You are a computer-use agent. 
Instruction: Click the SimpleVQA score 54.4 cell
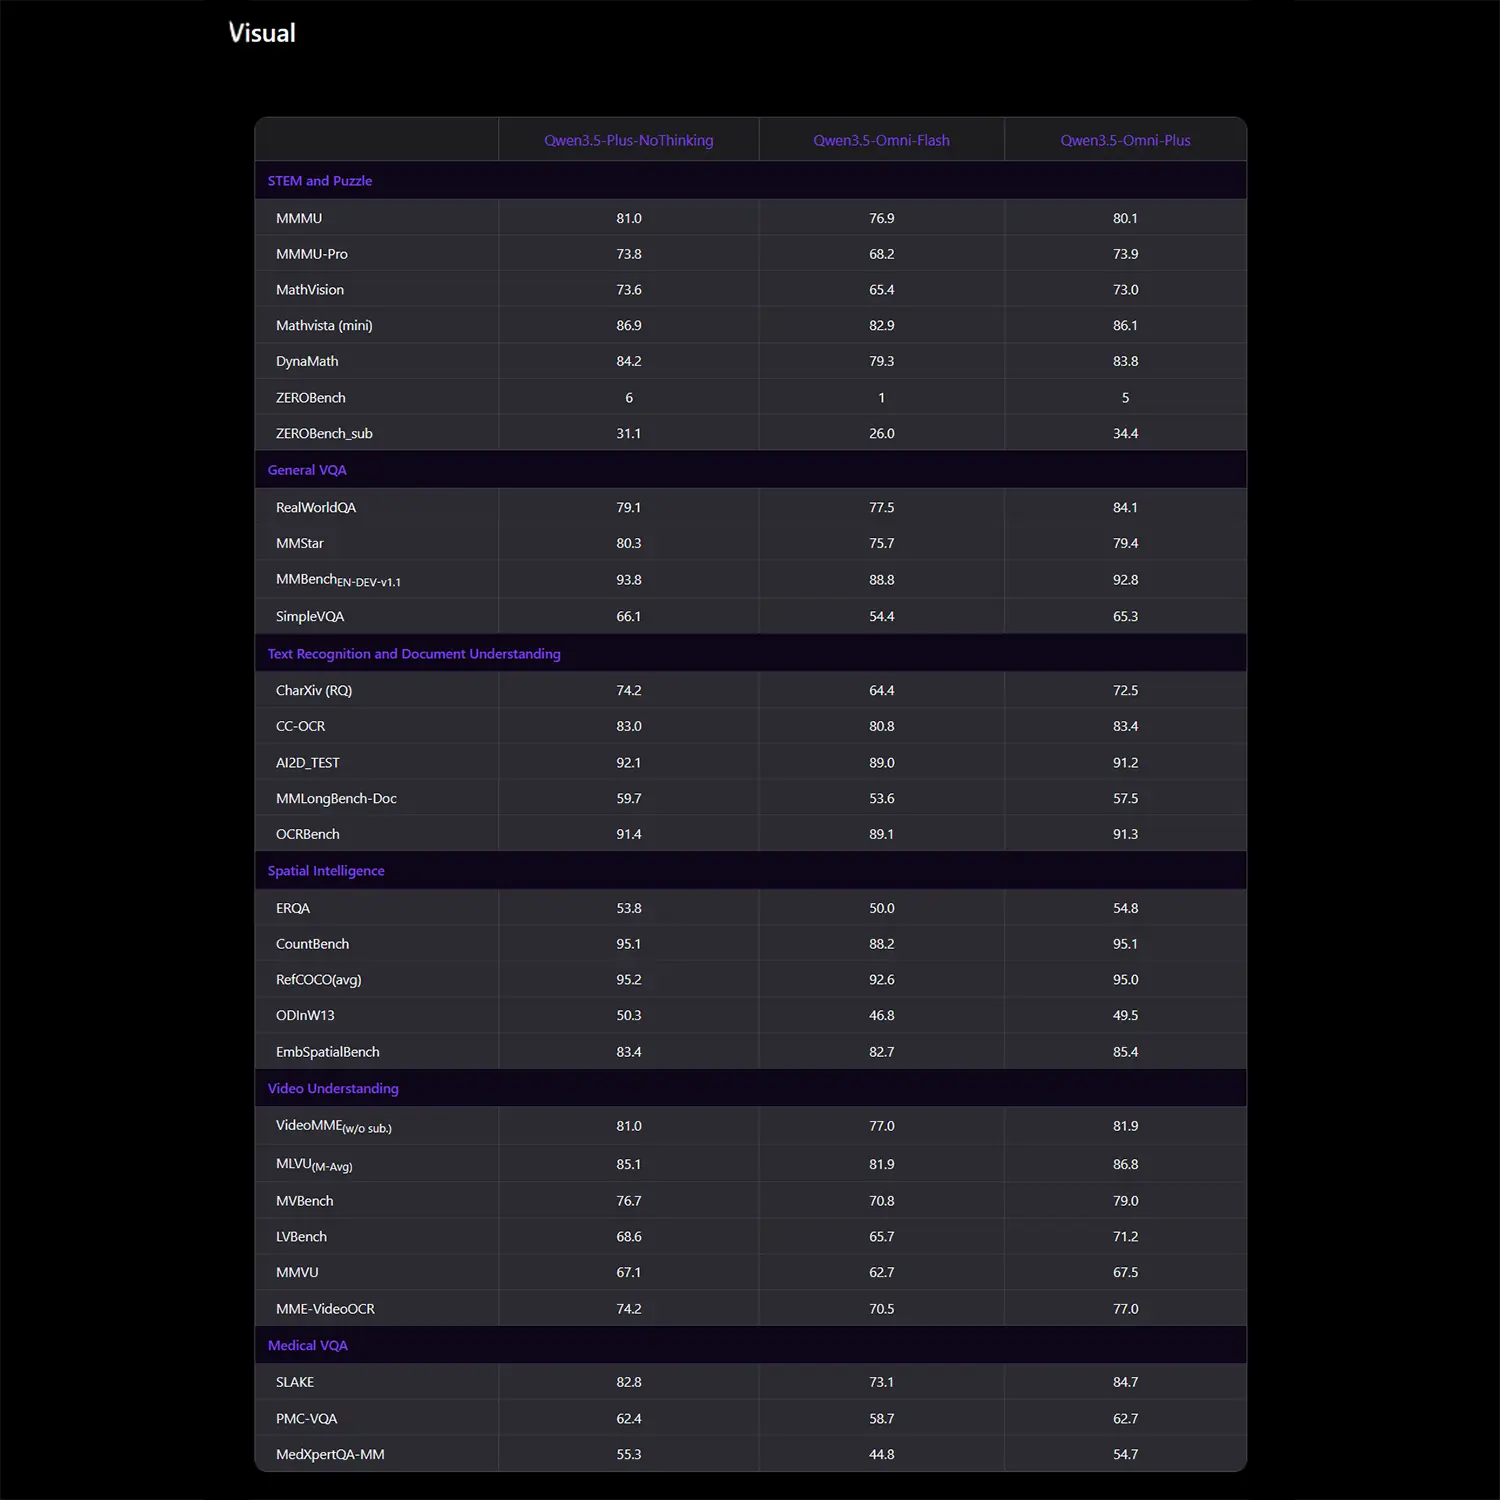pos(881,616)
